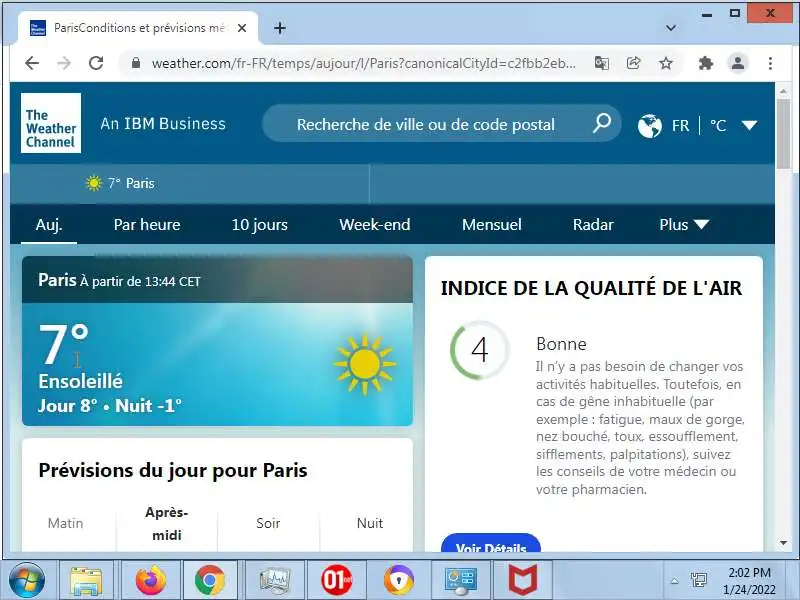Click the INDICE DE LA QUALITÉ DE L'AIR heading
Image resolution: width=800 pixels, height=600 pixels.
tap(591, 288)
